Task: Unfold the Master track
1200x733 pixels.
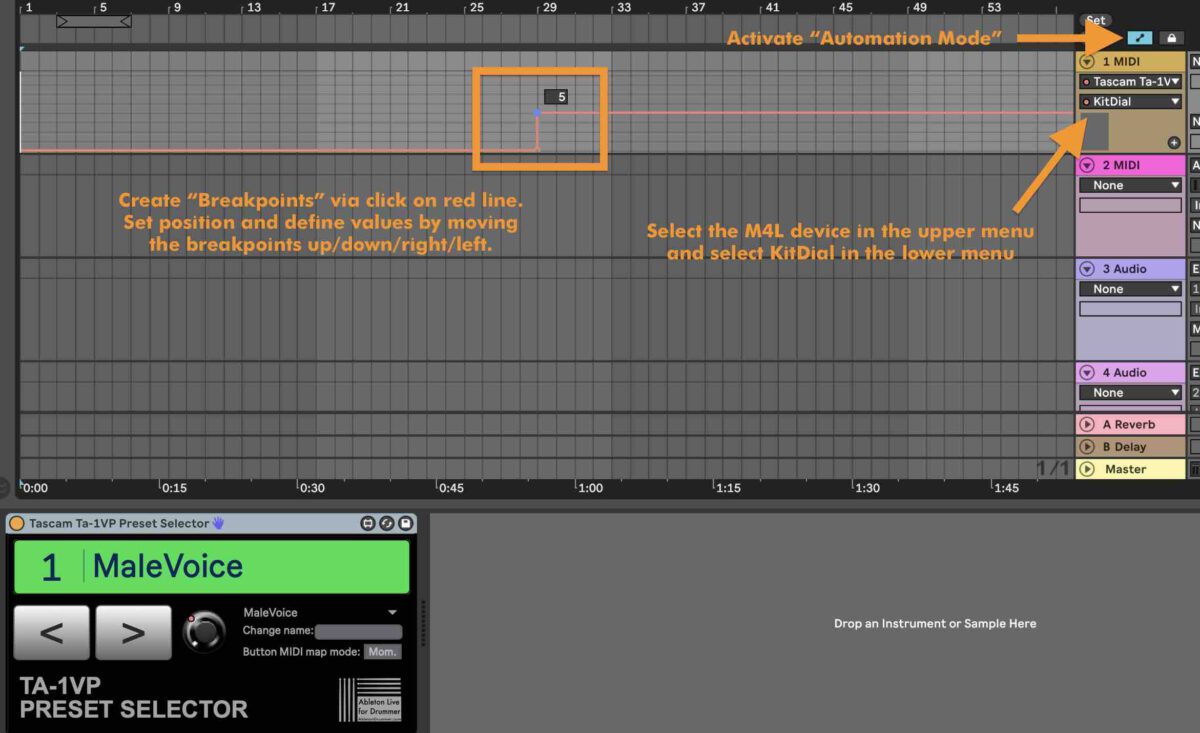Action: (x=1088, y=469)
